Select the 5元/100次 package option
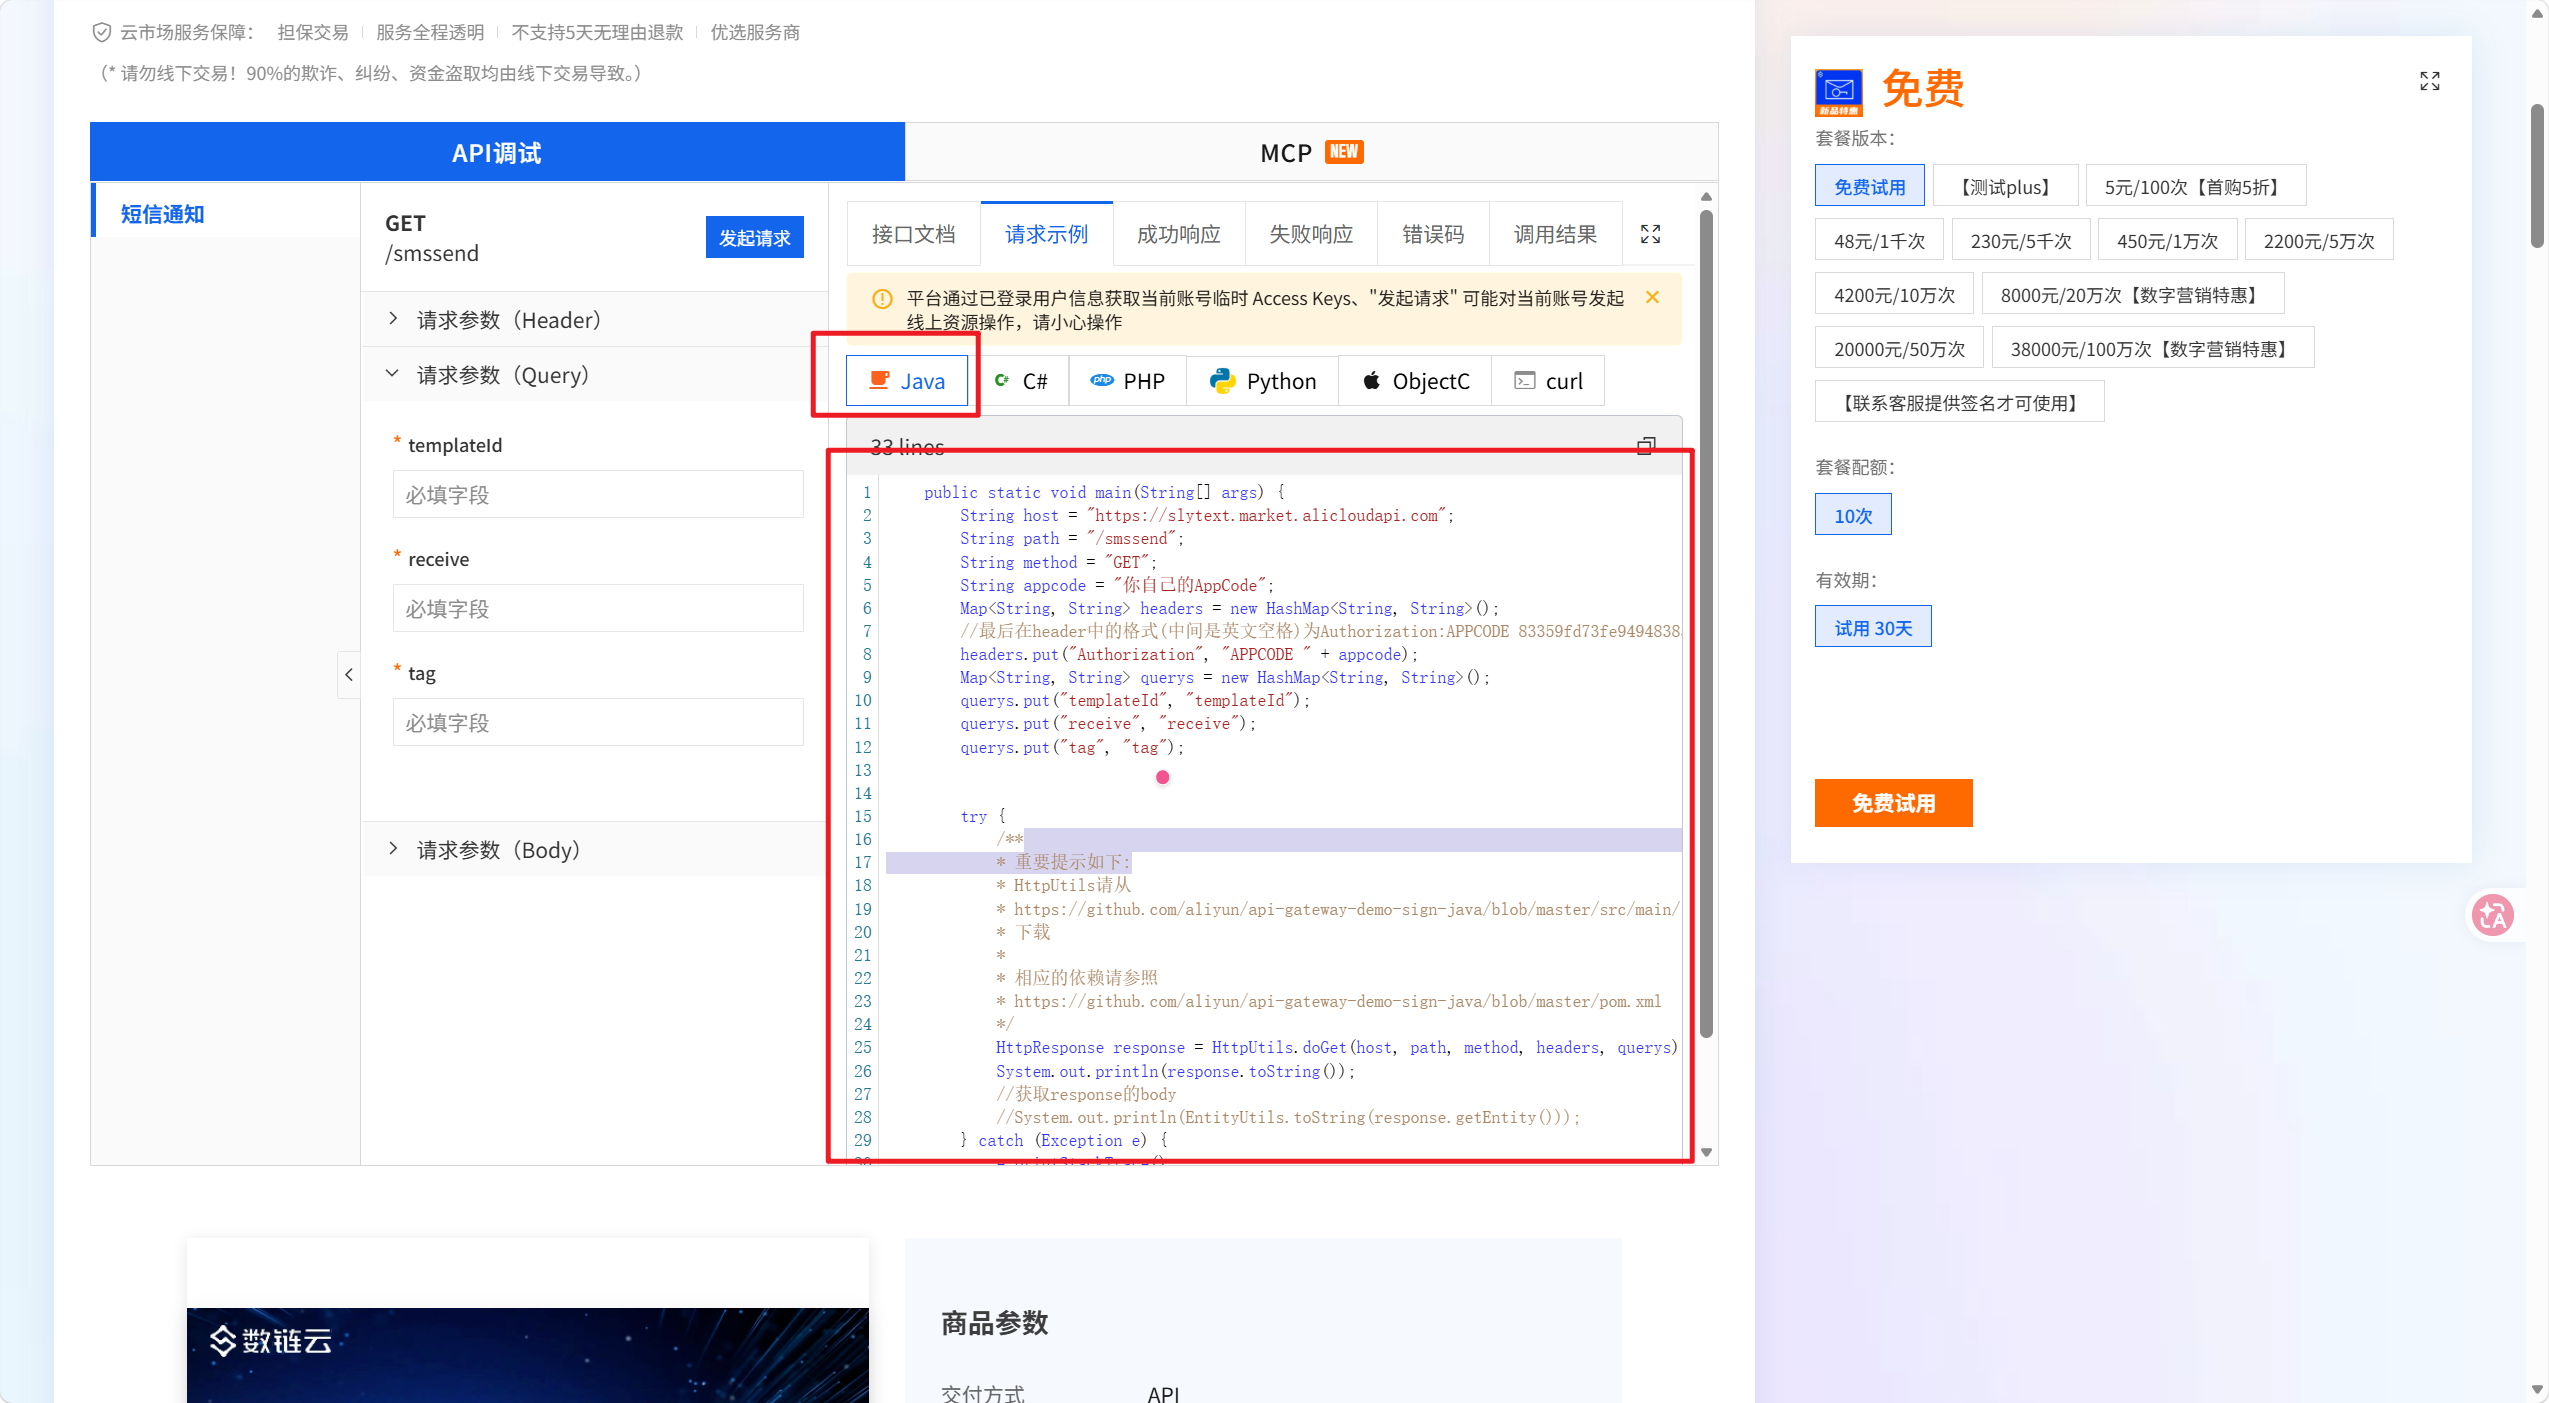 pos(2196,186)
